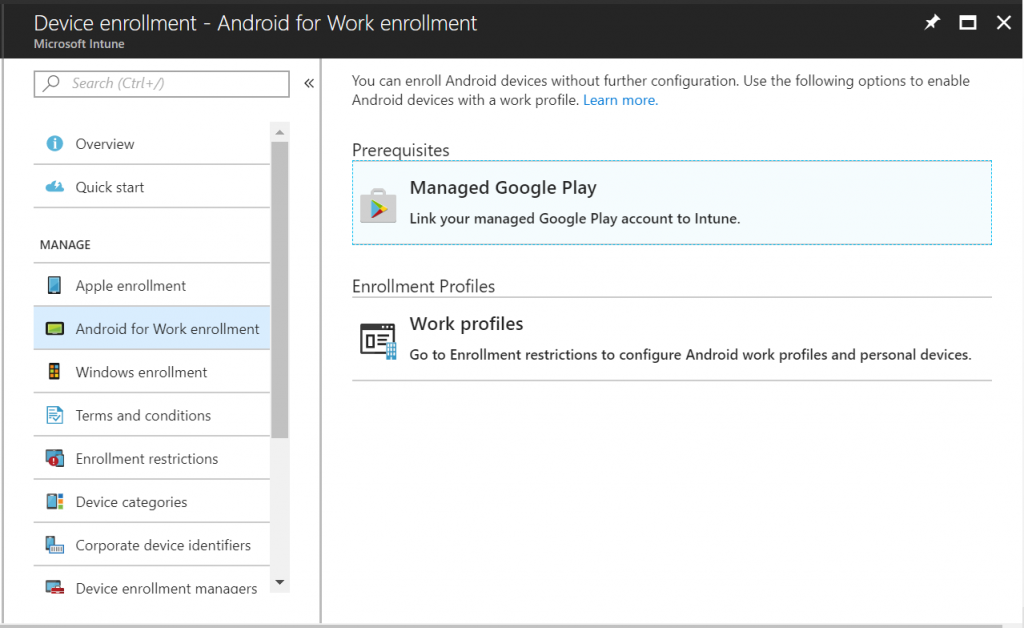Click the Corporate device identifiers icon
This screenshot has height=628, width=1024.
pos(55,544)
